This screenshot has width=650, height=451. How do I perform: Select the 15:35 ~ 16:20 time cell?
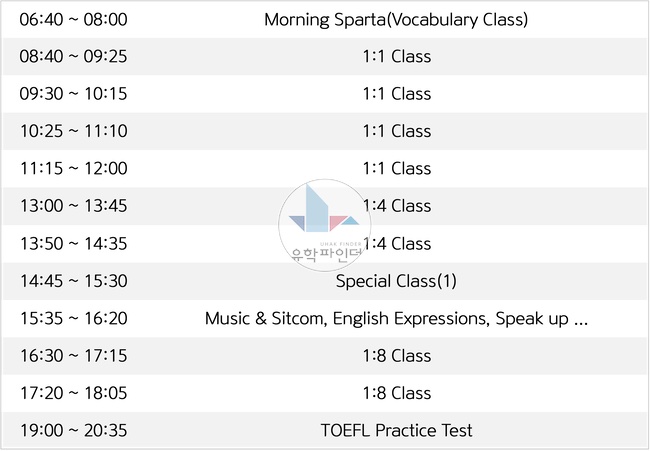(74, 319)
